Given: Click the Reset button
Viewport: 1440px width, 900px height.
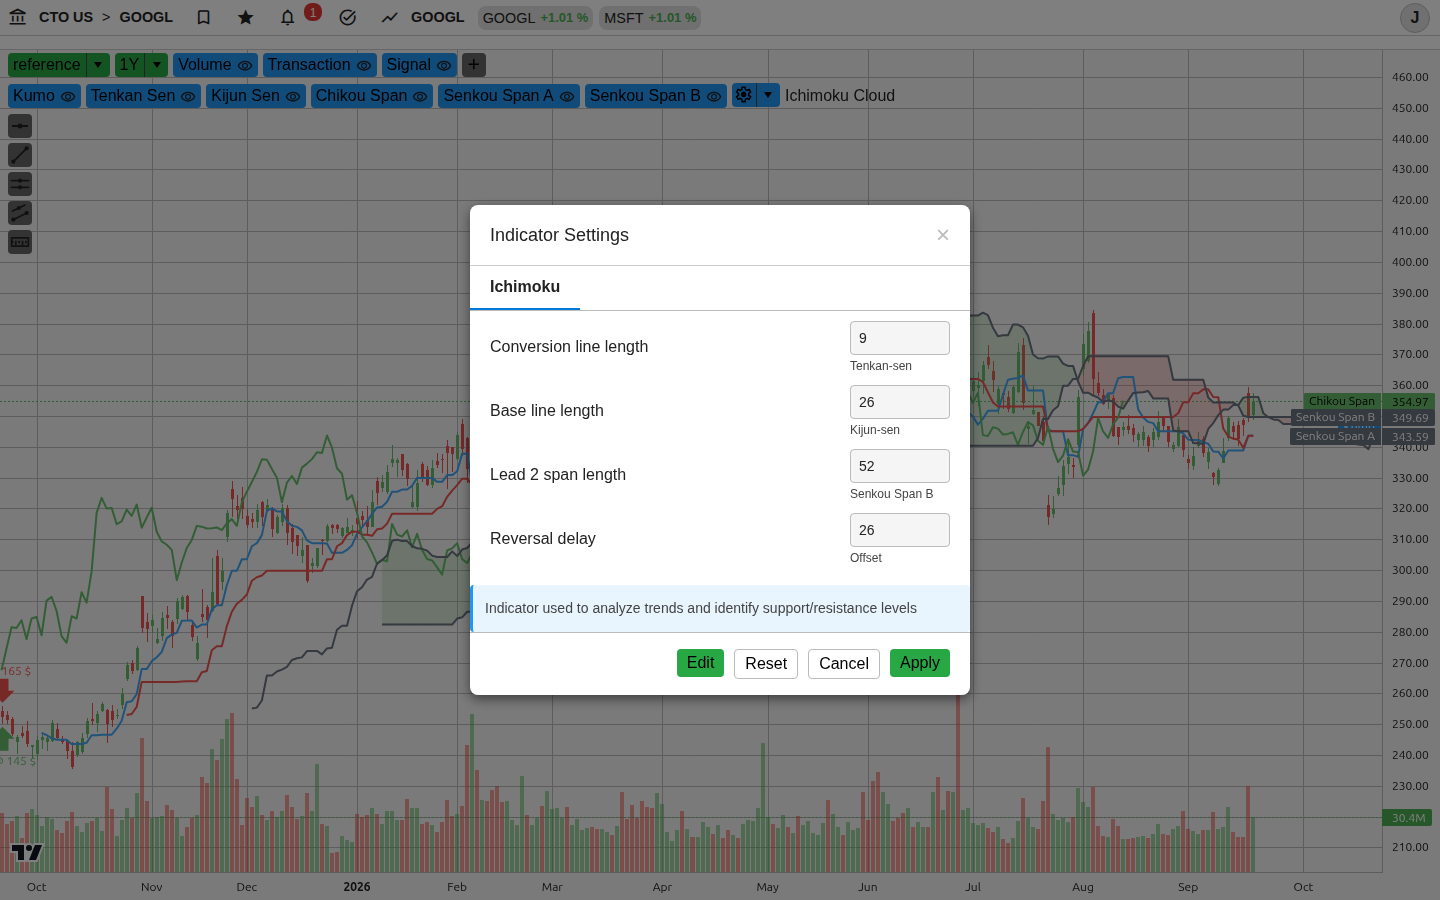Looking at the screenshot, I should click(766, 664).
